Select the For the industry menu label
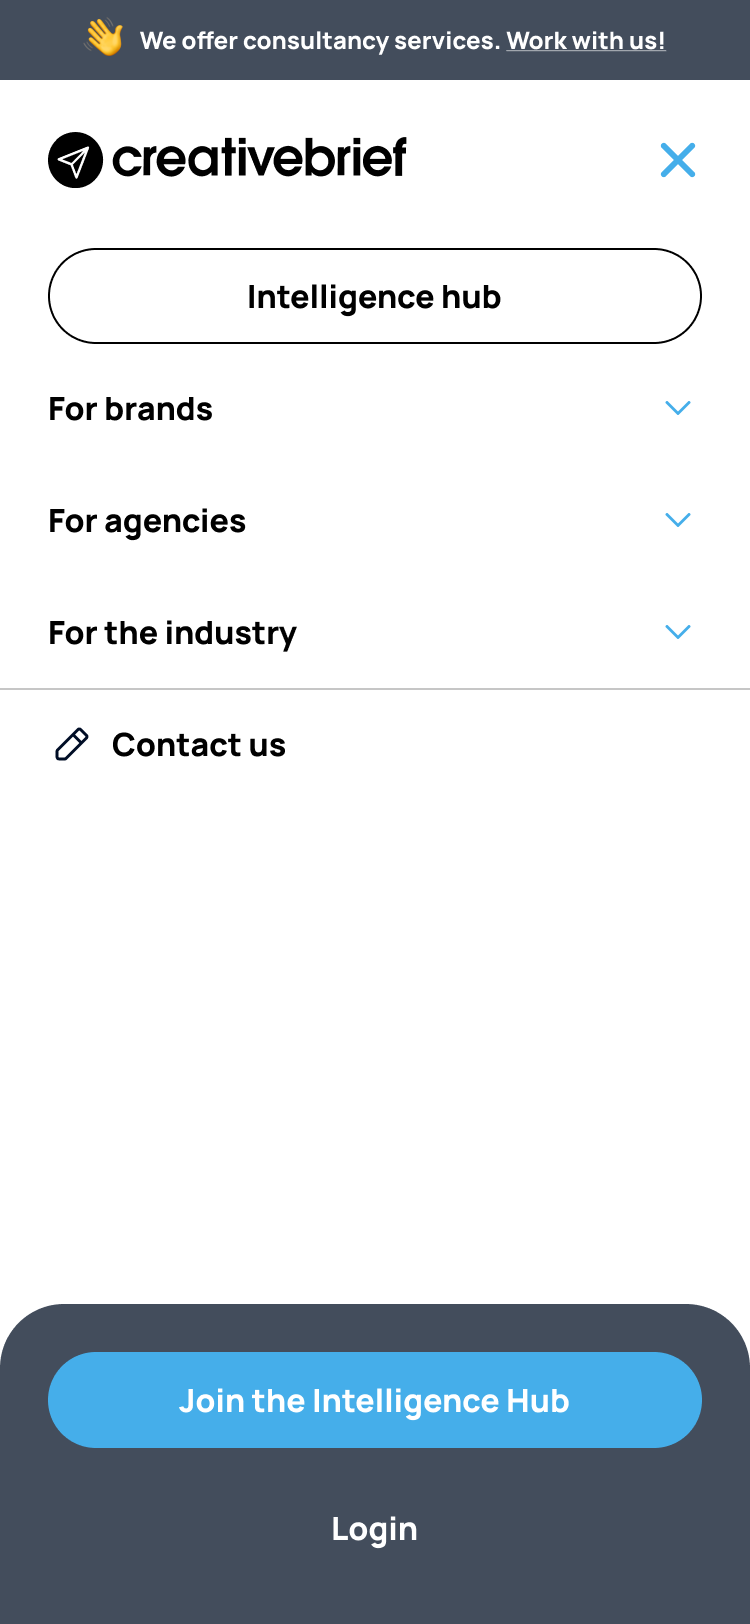This screenshot has height=1624, width=750. (x=173, y=634)
